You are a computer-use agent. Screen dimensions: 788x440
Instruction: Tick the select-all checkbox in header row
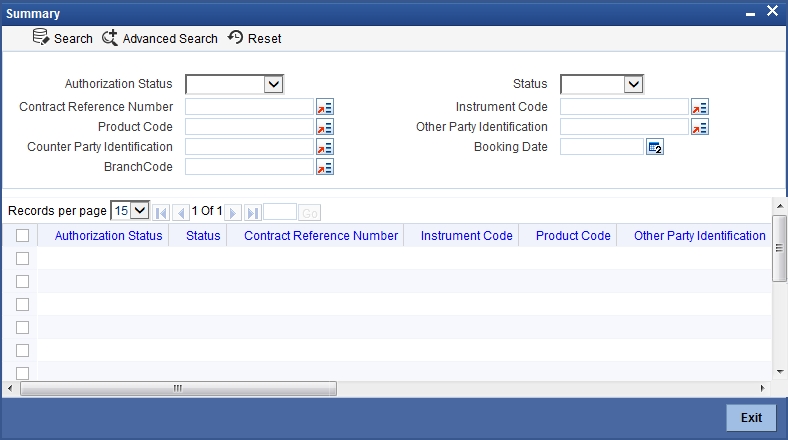click(23, 236)
